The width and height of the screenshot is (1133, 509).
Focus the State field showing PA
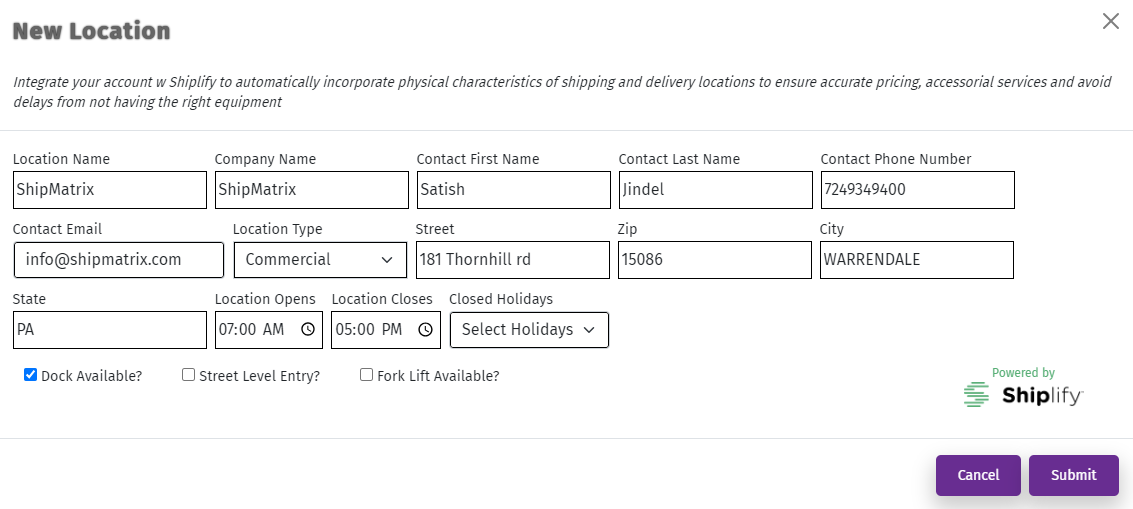110,330
